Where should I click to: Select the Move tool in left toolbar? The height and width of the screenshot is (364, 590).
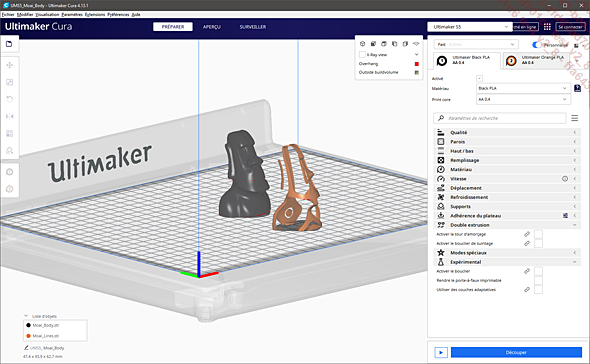pos(9,65)
